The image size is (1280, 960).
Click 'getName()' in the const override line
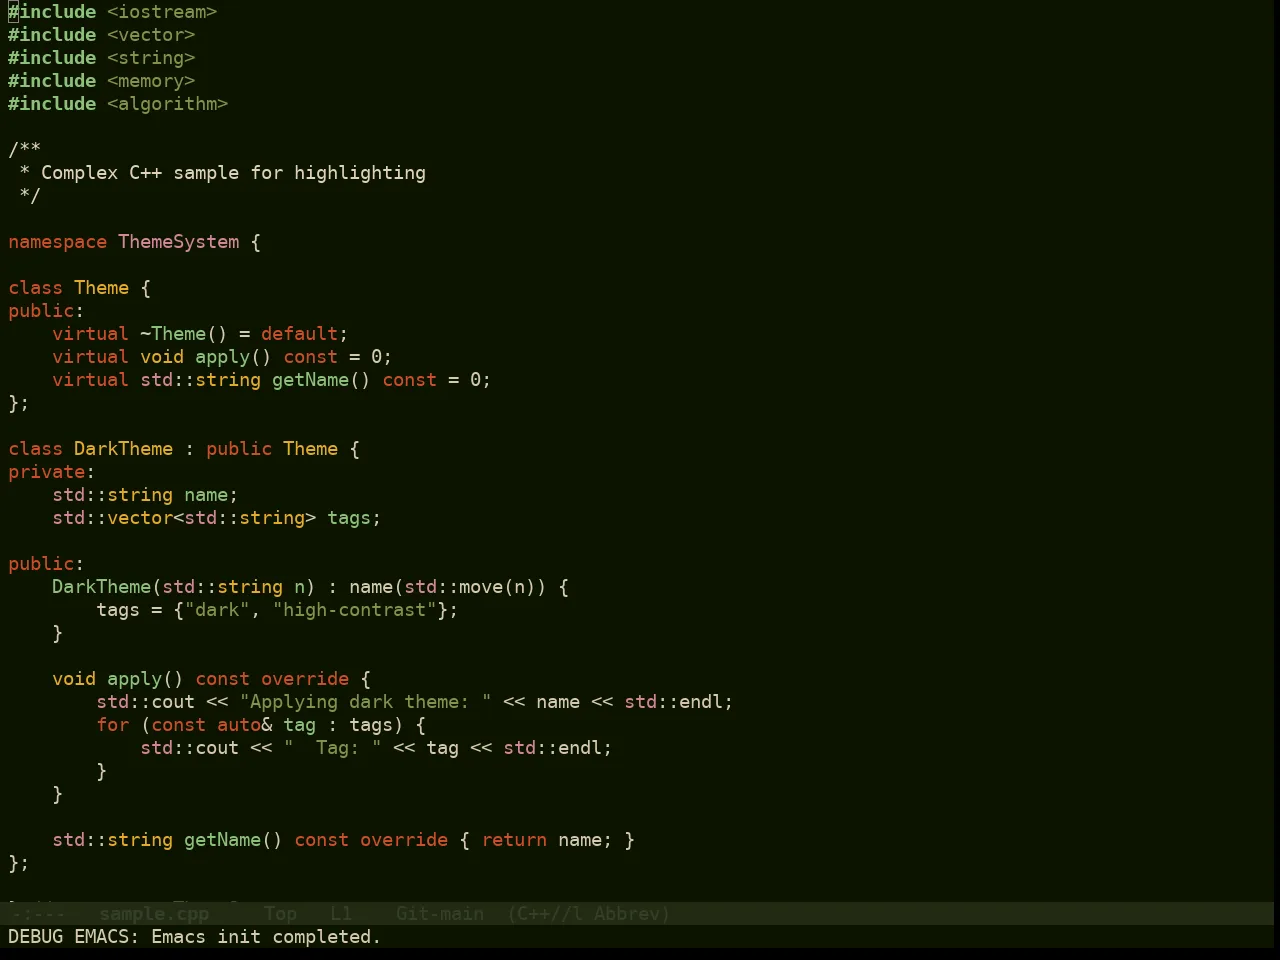coord(233,840)
